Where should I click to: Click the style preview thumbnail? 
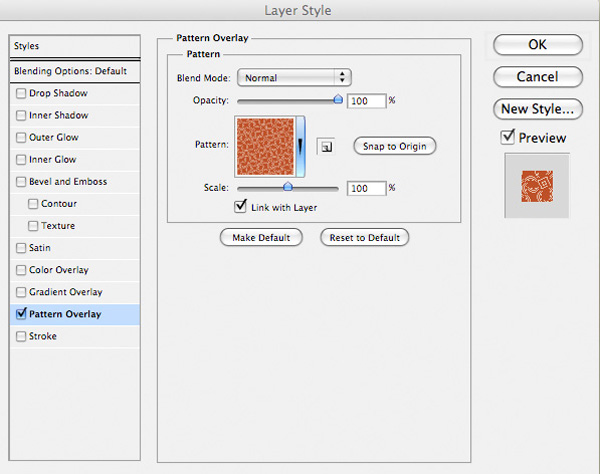point(537,186)
